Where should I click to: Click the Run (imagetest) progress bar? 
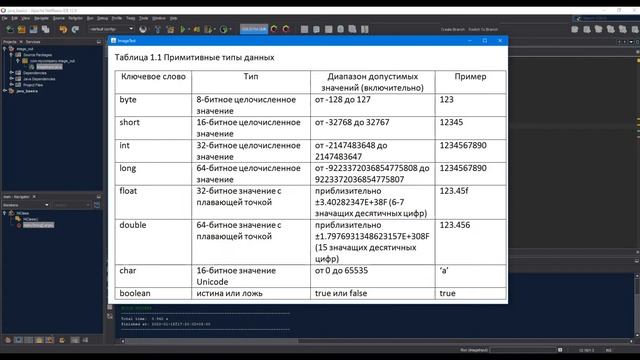[523, 350]
